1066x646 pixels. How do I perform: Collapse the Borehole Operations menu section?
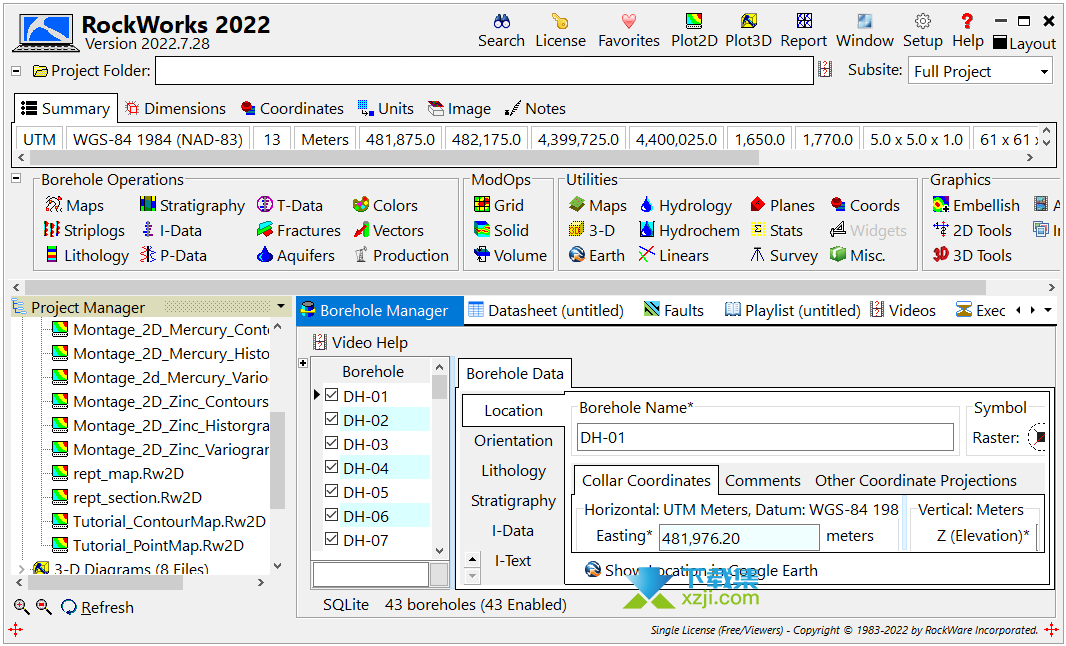(16, 178)
